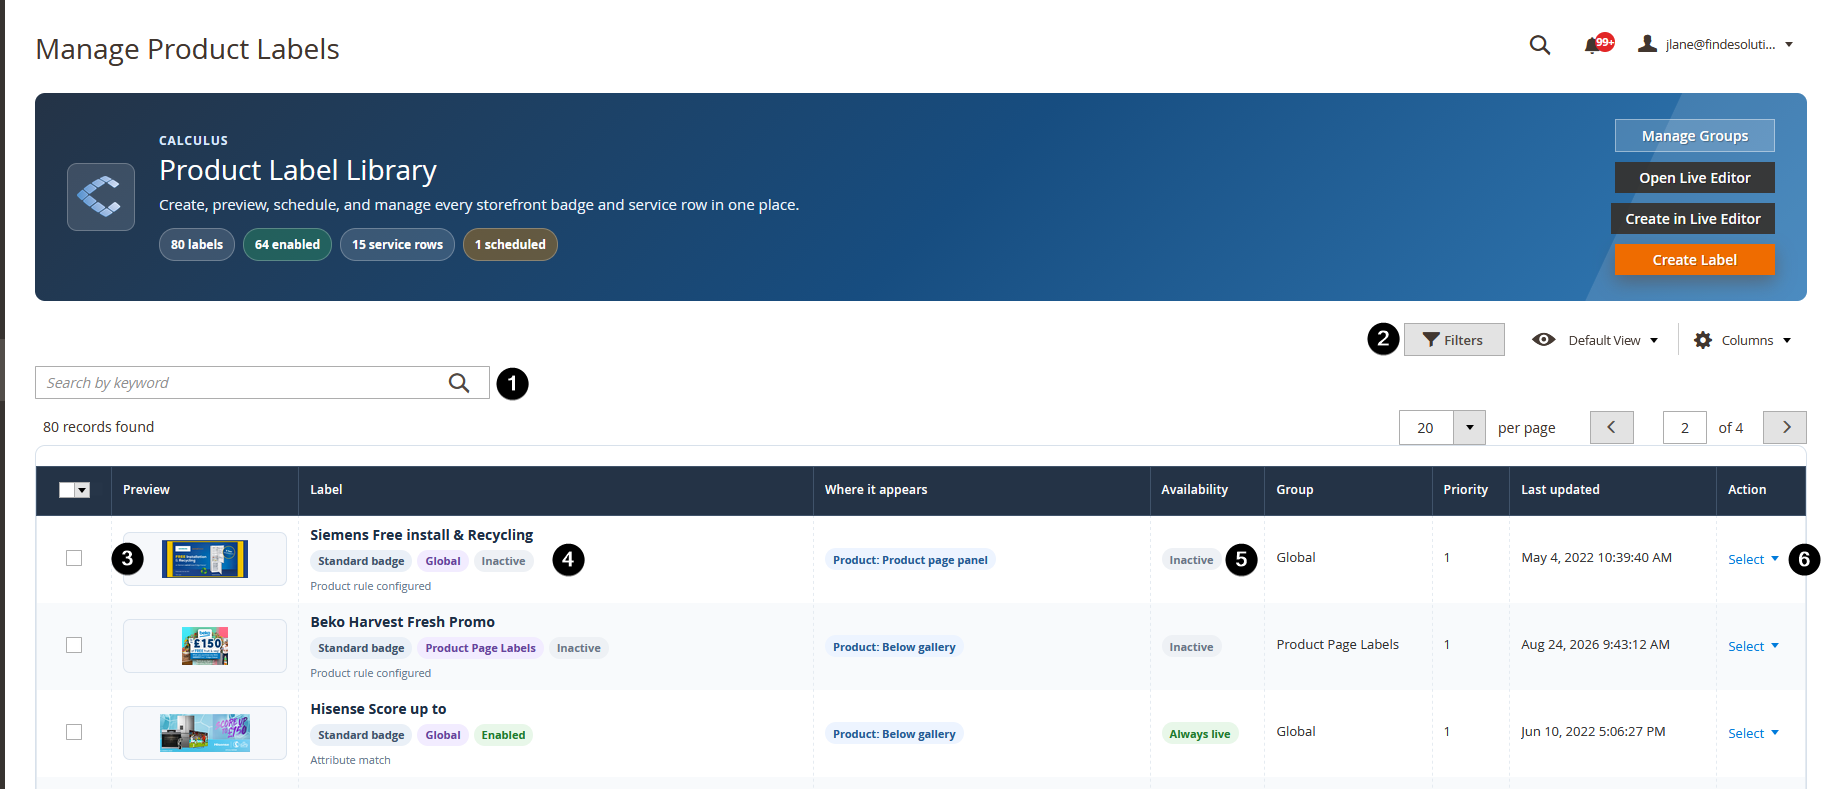Open Select action for Hisense row
The width and height of the screenshot is (1834, 789).
[1753, 733]
